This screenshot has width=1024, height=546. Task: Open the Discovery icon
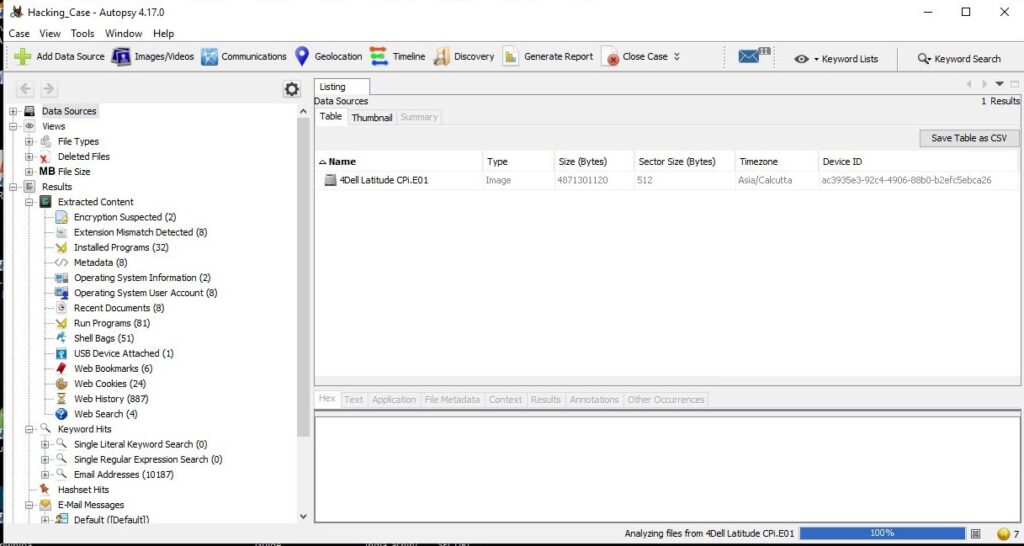[442, 57]
